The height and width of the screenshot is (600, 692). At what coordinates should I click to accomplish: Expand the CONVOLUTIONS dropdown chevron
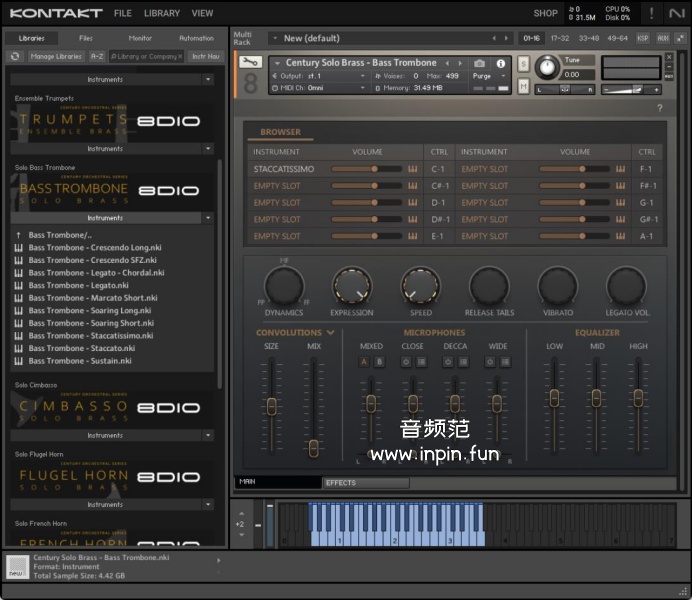coord(330,333)
